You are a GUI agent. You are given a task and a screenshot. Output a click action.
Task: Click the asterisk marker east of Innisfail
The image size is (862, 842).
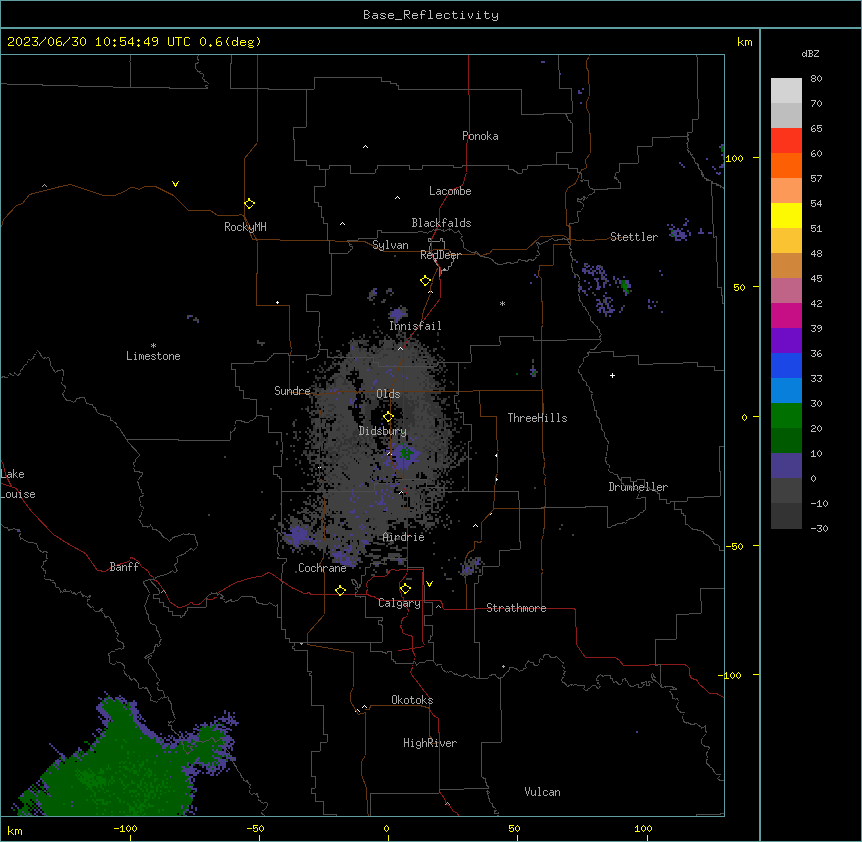click(x=502, y=303)
